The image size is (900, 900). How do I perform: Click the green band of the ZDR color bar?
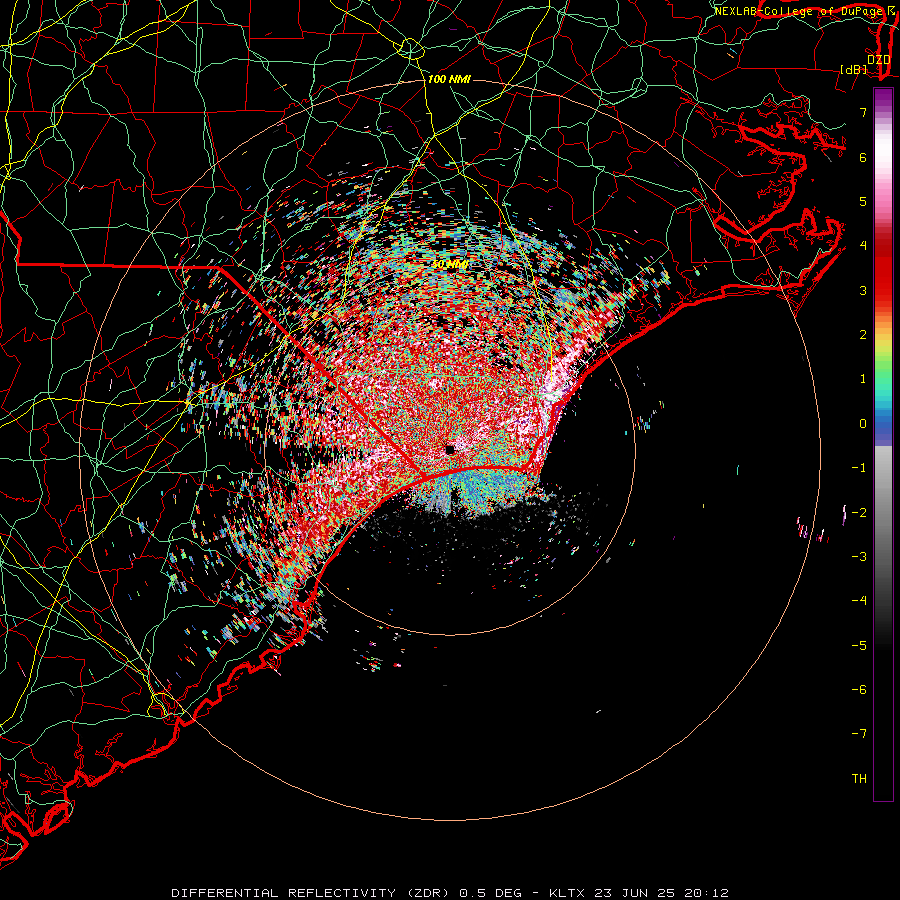pyautogui.click(x=883, y=373)
